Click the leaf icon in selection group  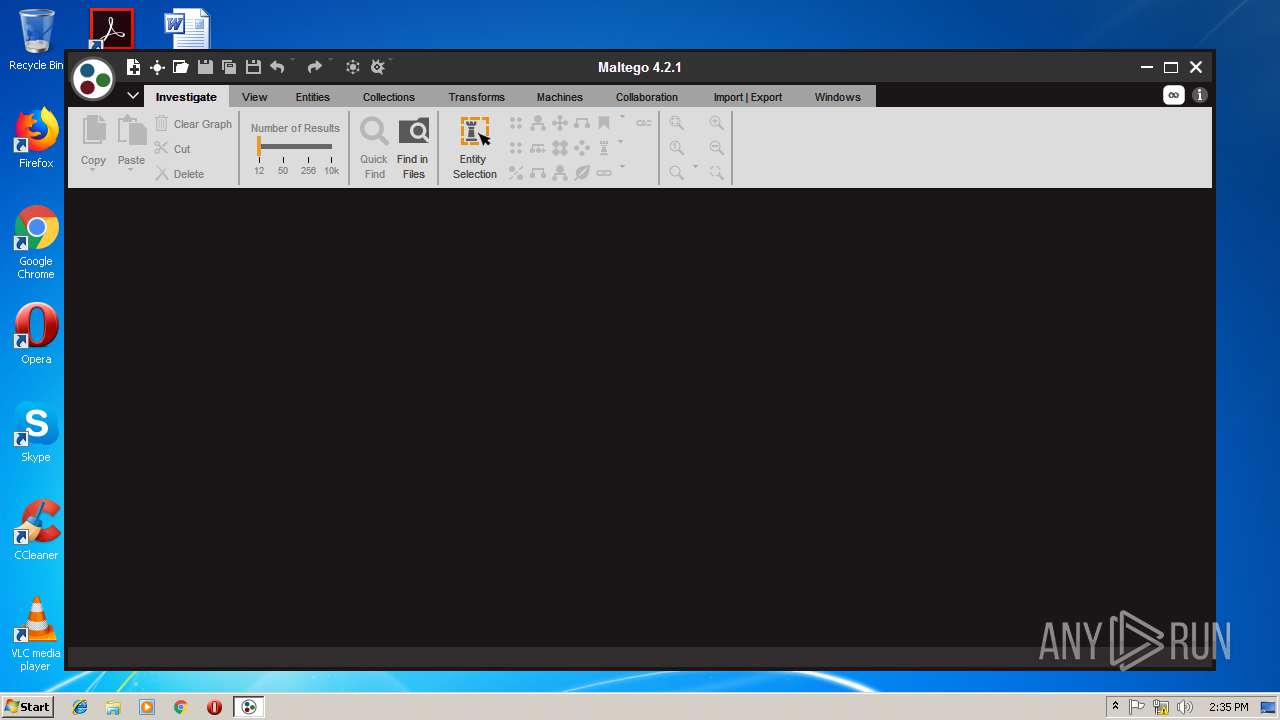(582, 172)
